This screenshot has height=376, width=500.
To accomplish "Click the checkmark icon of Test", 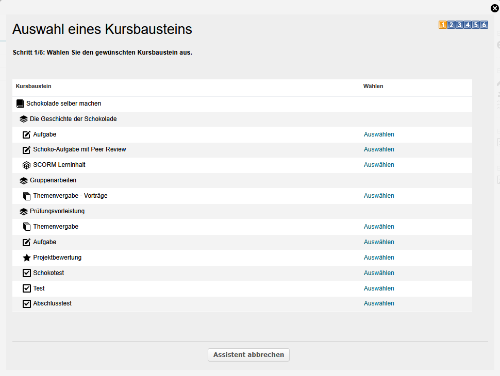I will (x=27, y=288).
